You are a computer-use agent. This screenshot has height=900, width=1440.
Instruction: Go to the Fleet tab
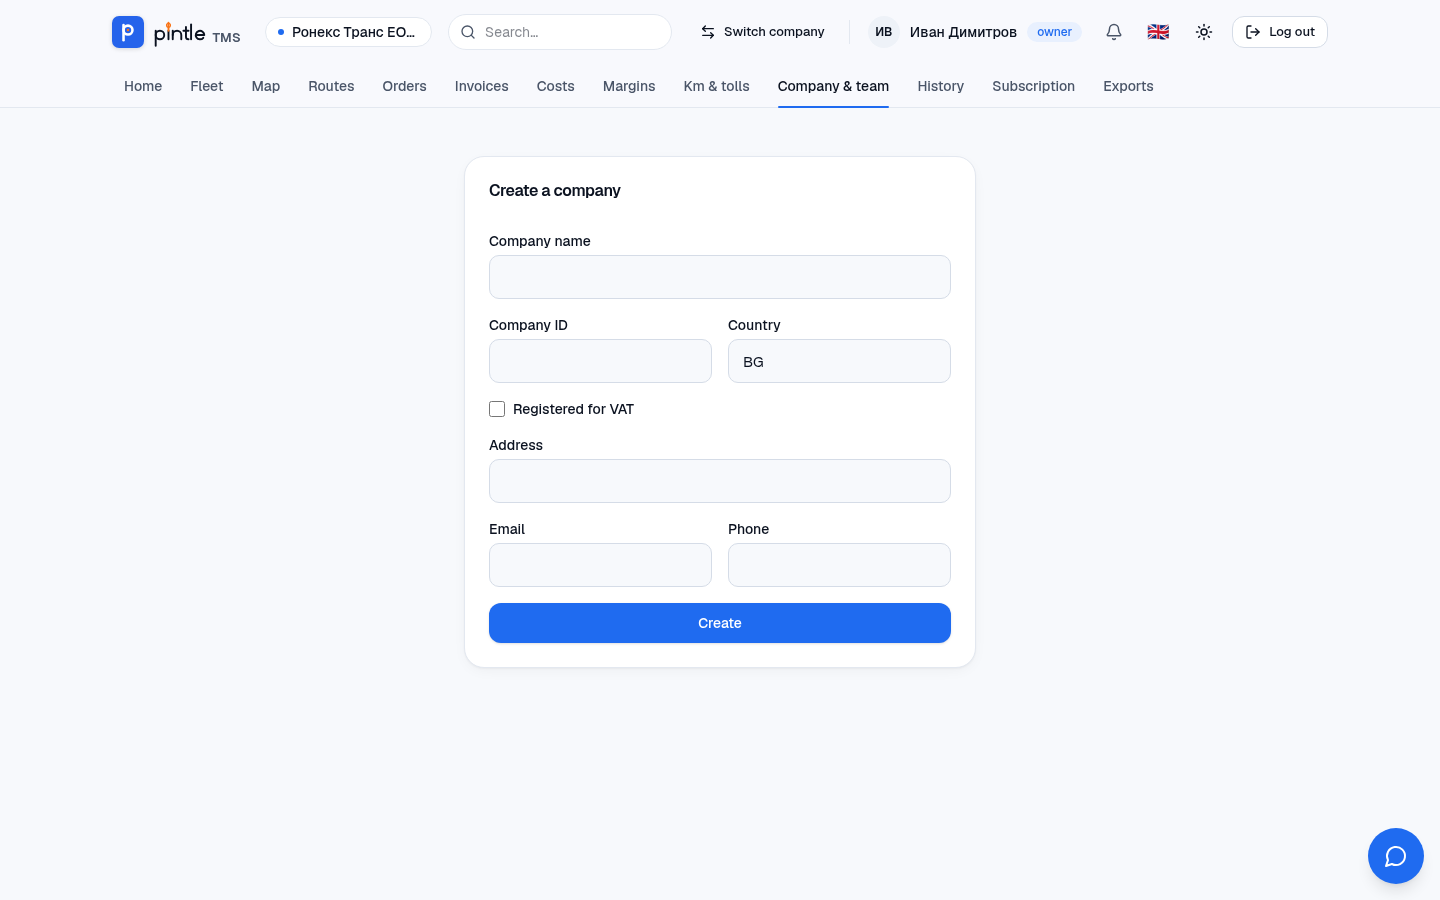click(x=207, y=86)
